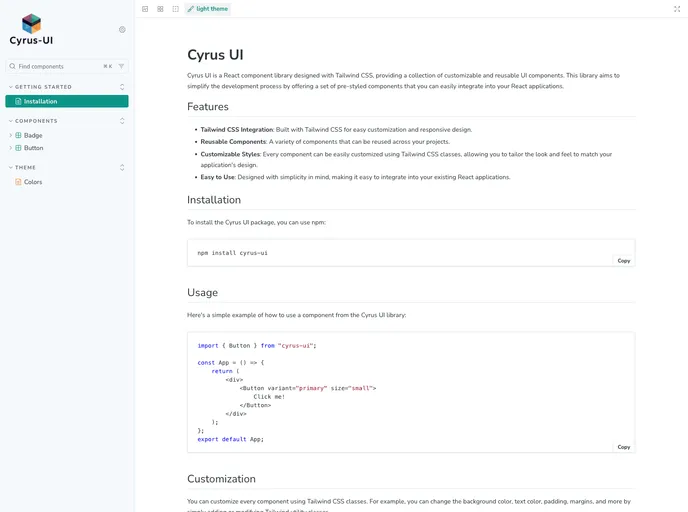Toggle outline mode in toolbar
The height and width of the screenshot is (512, 688).
pos(176,9)
